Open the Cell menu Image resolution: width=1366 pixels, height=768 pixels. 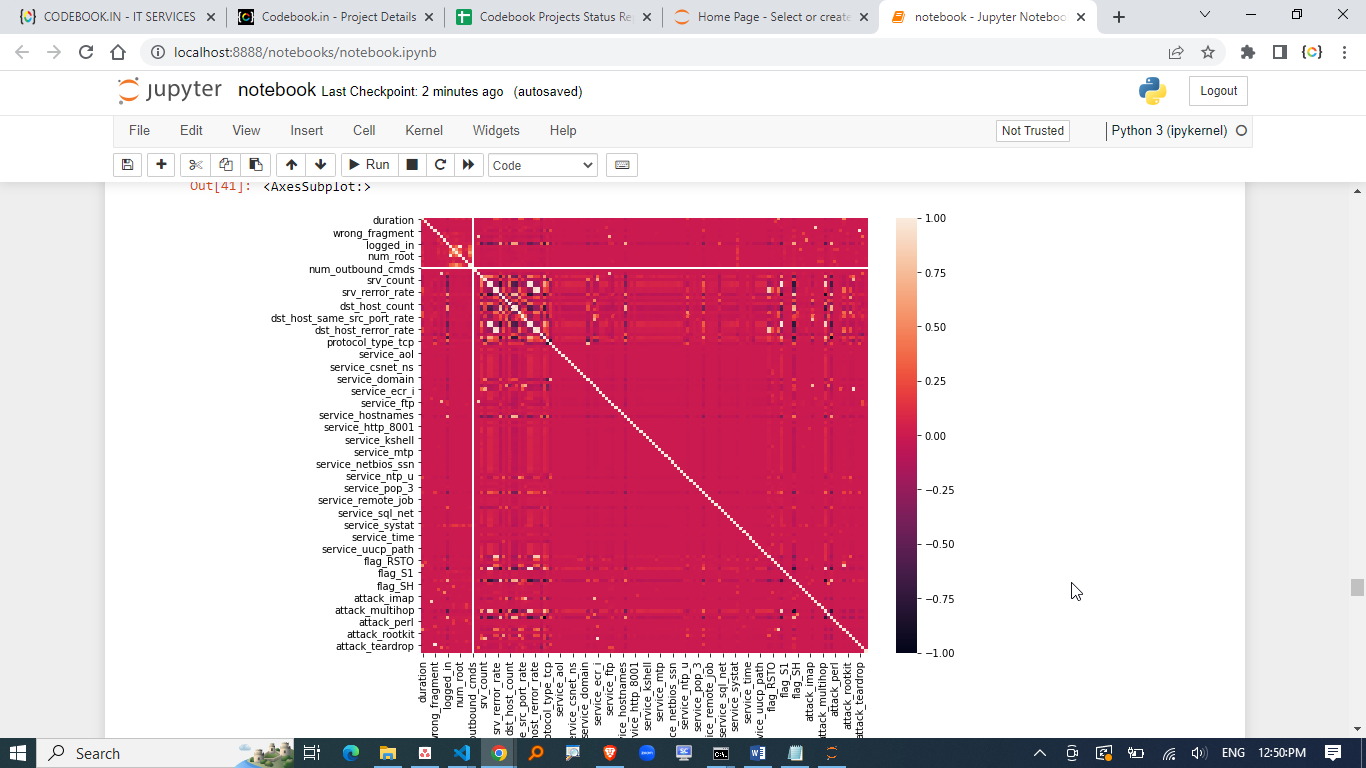point(364,130)
